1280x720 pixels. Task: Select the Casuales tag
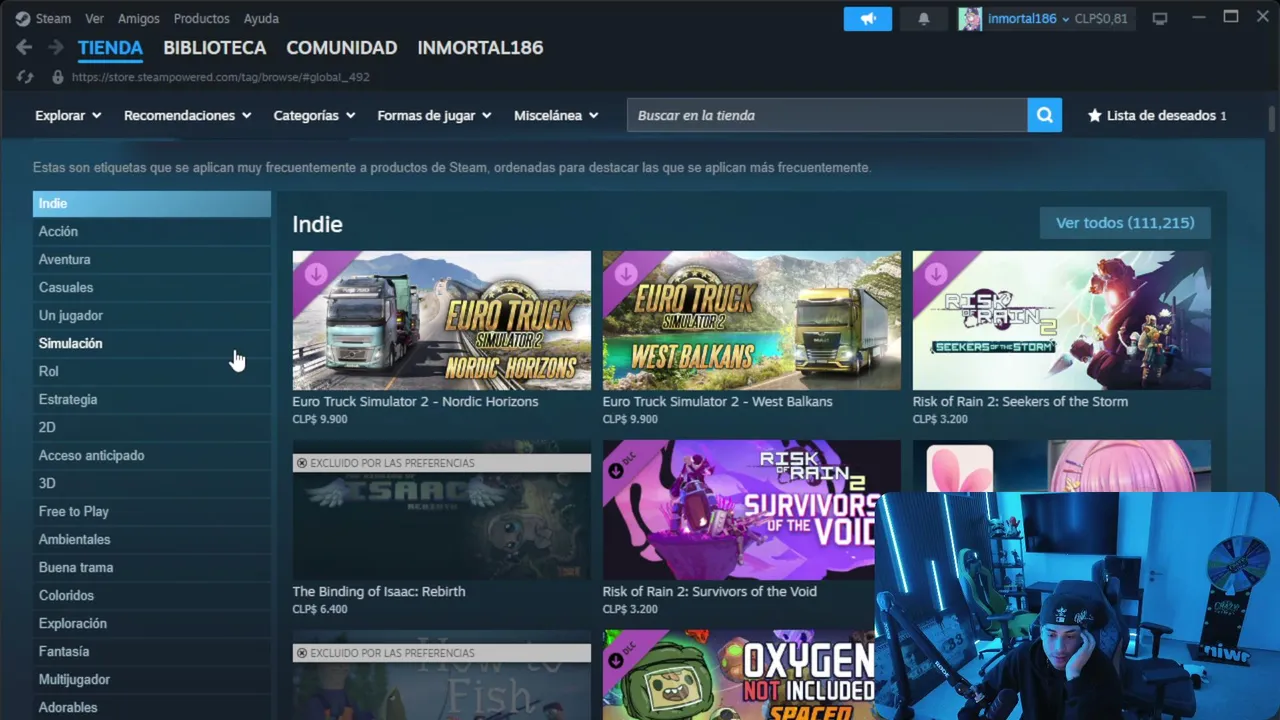coord(152,287)
